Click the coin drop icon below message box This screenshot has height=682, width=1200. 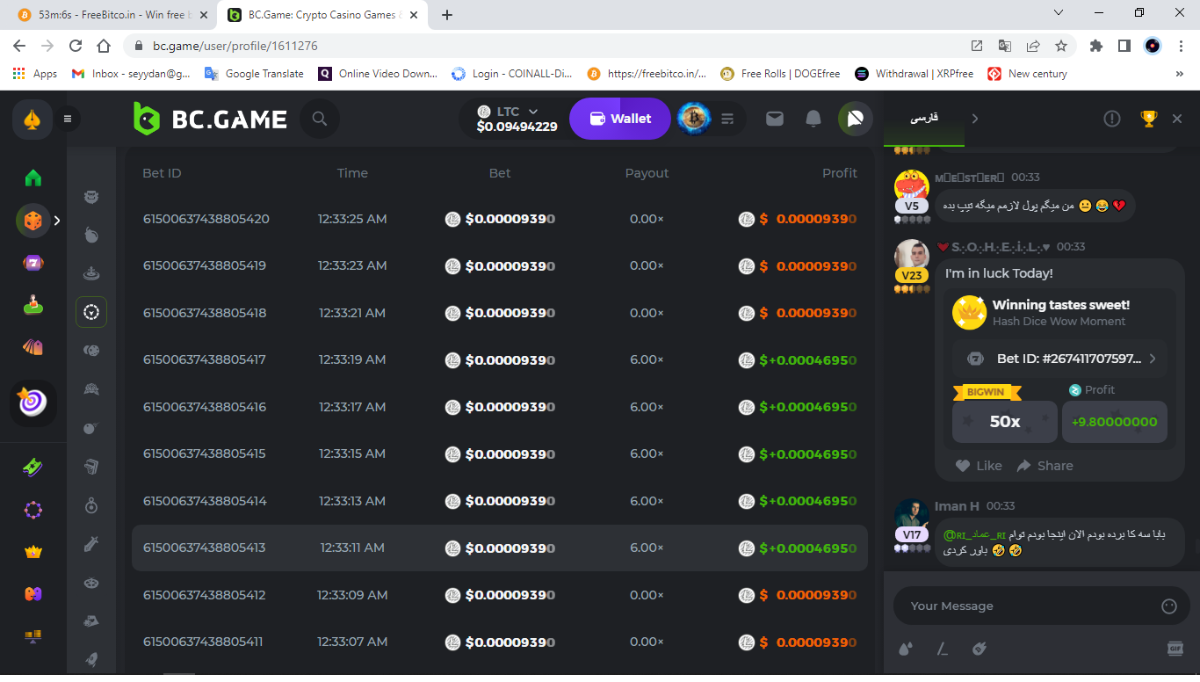click(x=906, y=649)
